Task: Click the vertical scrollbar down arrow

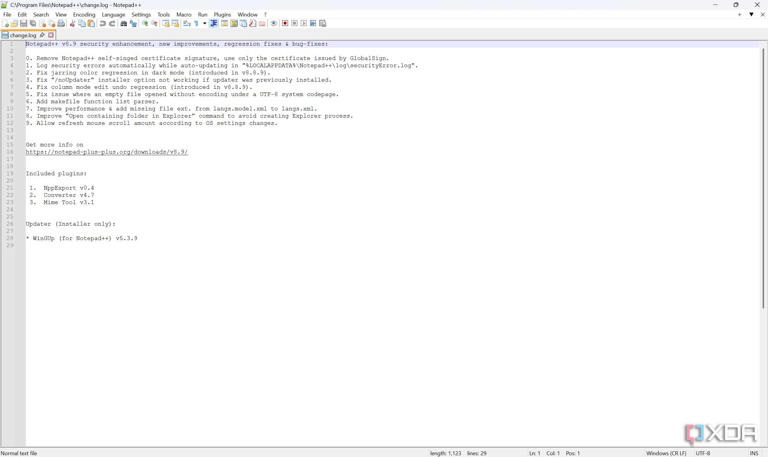Action: pos(763,441)
